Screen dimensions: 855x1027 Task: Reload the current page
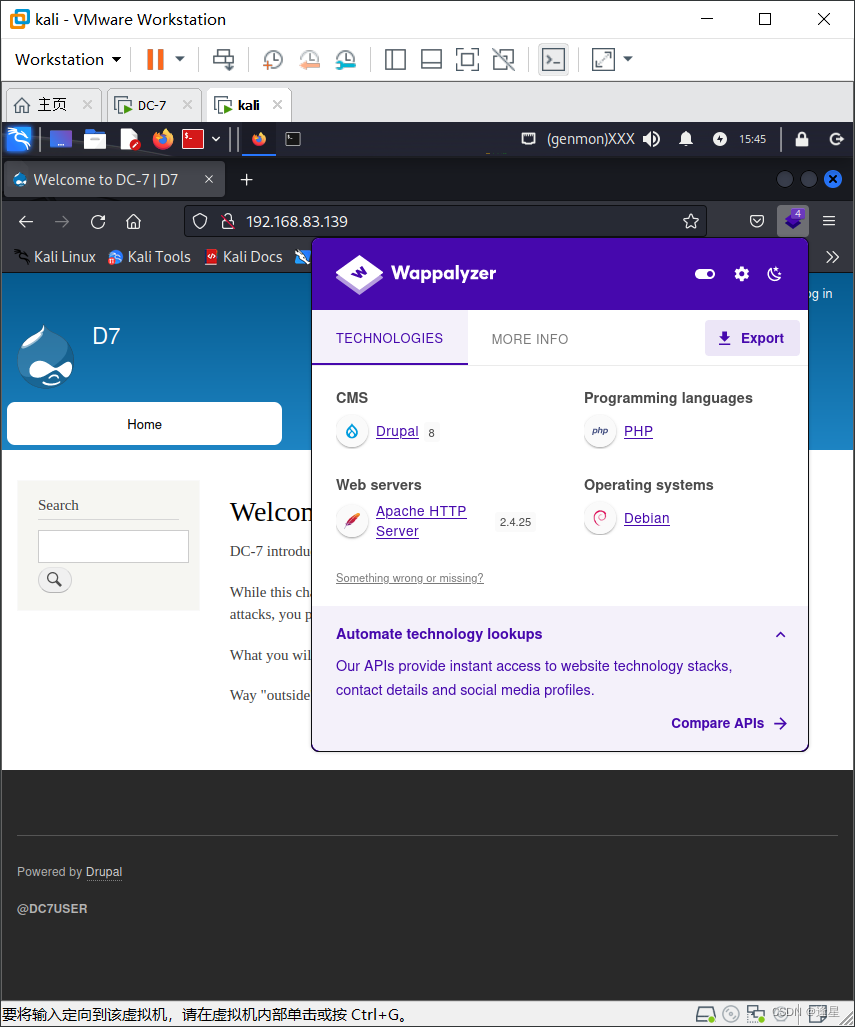(x=98, y=222)
